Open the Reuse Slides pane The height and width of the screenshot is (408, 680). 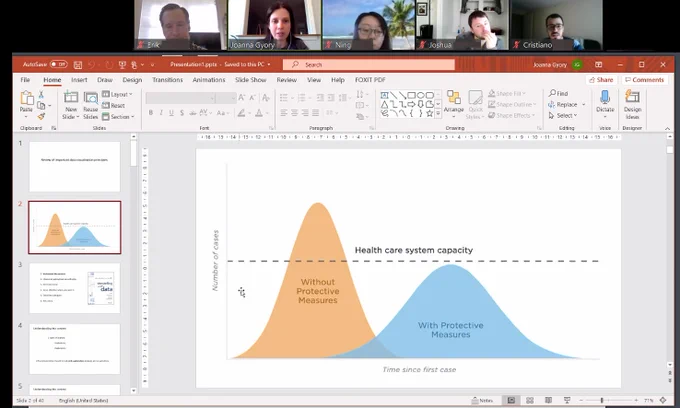coord(91,105)
